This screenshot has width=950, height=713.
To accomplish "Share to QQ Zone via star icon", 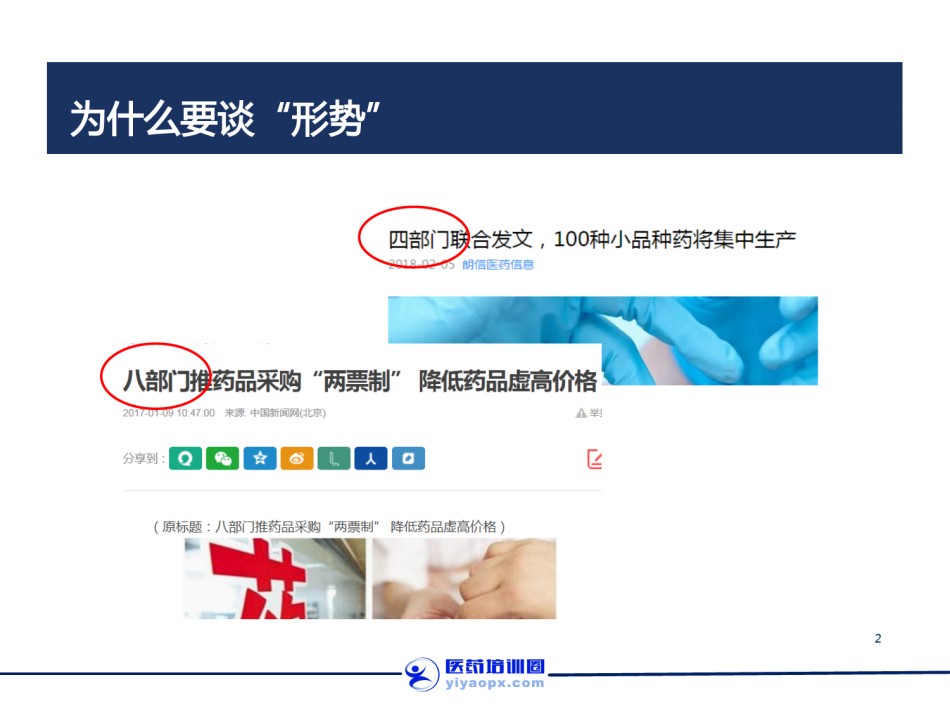I will [x=260, y=459].
